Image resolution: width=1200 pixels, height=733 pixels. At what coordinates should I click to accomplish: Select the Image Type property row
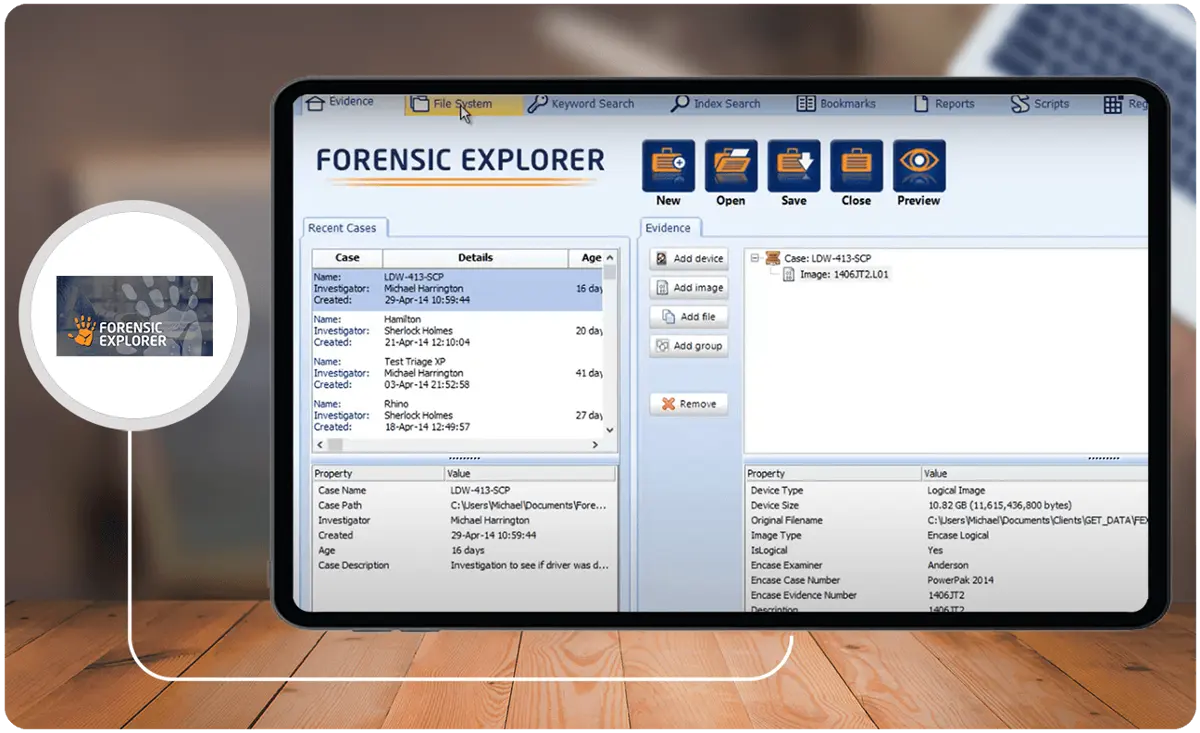946,536
